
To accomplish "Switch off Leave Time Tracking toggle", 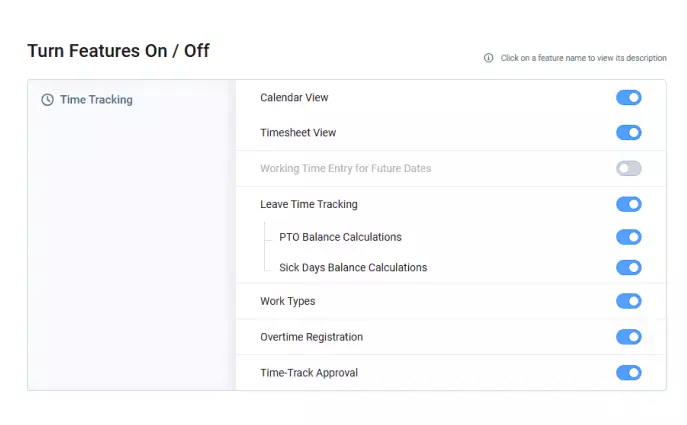I will [628, 205].
